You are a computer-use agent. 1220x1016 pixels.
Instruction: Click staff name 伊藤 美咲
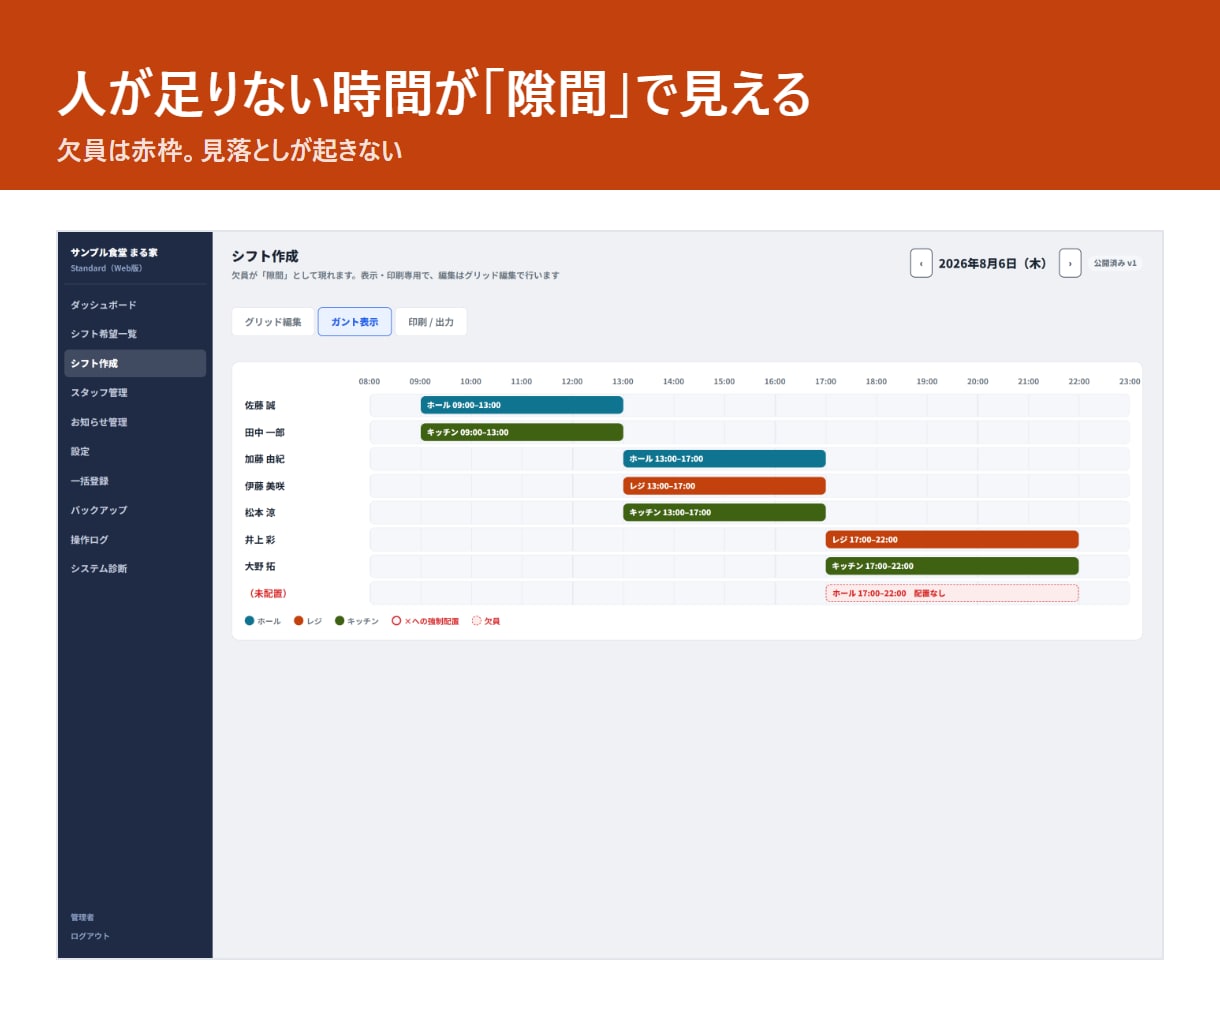(265, 486)
